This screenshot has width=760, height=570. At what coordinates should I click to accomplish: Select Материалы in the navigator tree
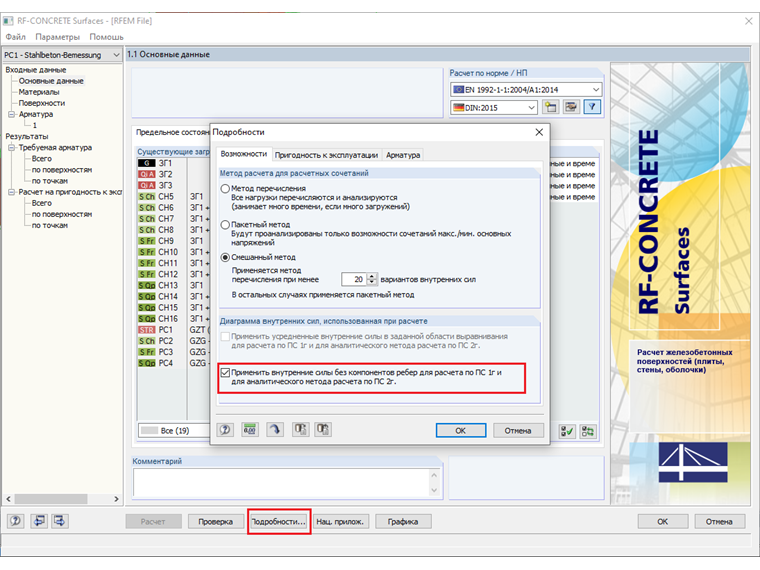point(39,92)
